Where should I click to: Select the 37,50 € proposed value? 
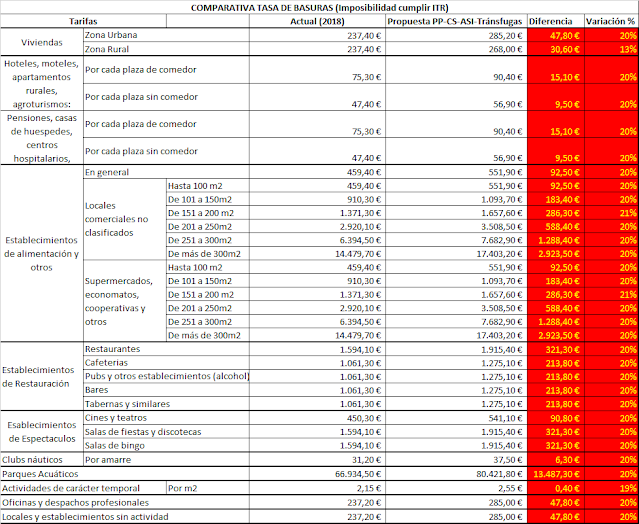click(x=456, y=460)
